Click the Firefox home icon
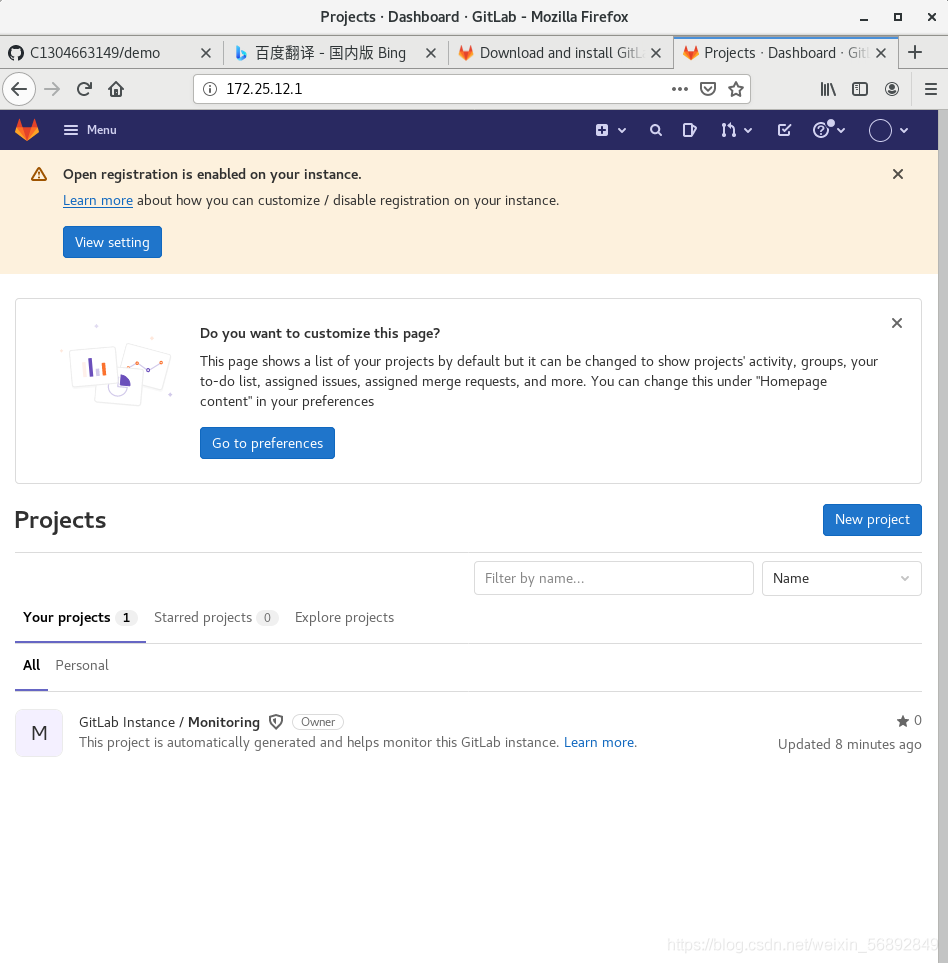Viewport: 948px width, 963px height. tap(116, 89)
